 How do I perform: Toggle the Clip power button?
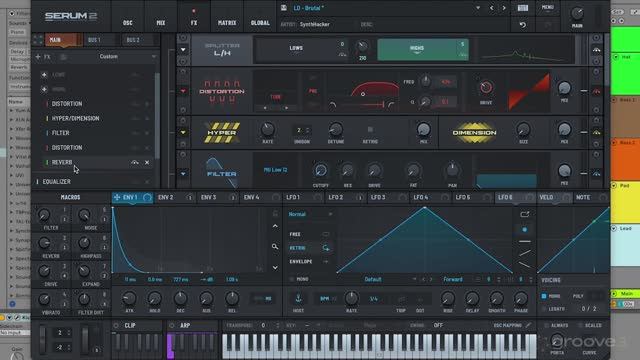pyautogui.click(x=116, y=326)
